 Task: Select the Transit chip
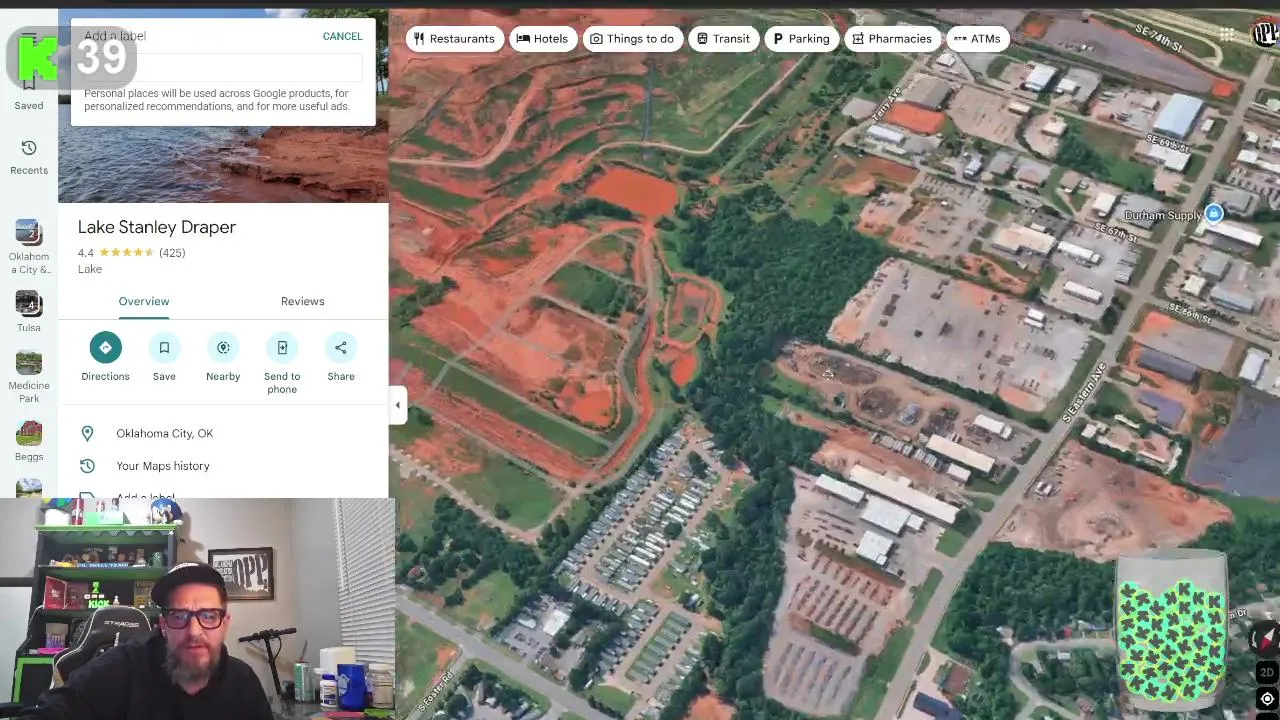pyautogui.click(x=723, y=39)
